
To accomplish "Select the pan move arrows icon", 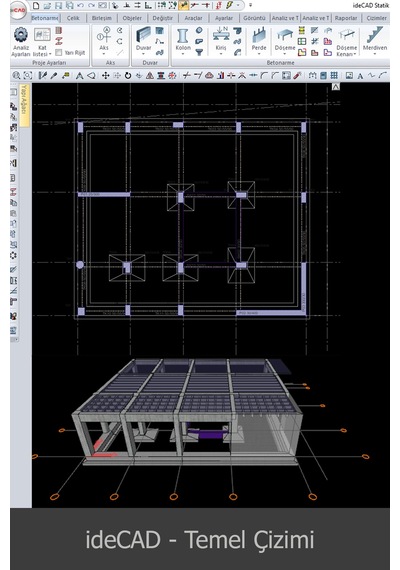I will pos(105,76).
